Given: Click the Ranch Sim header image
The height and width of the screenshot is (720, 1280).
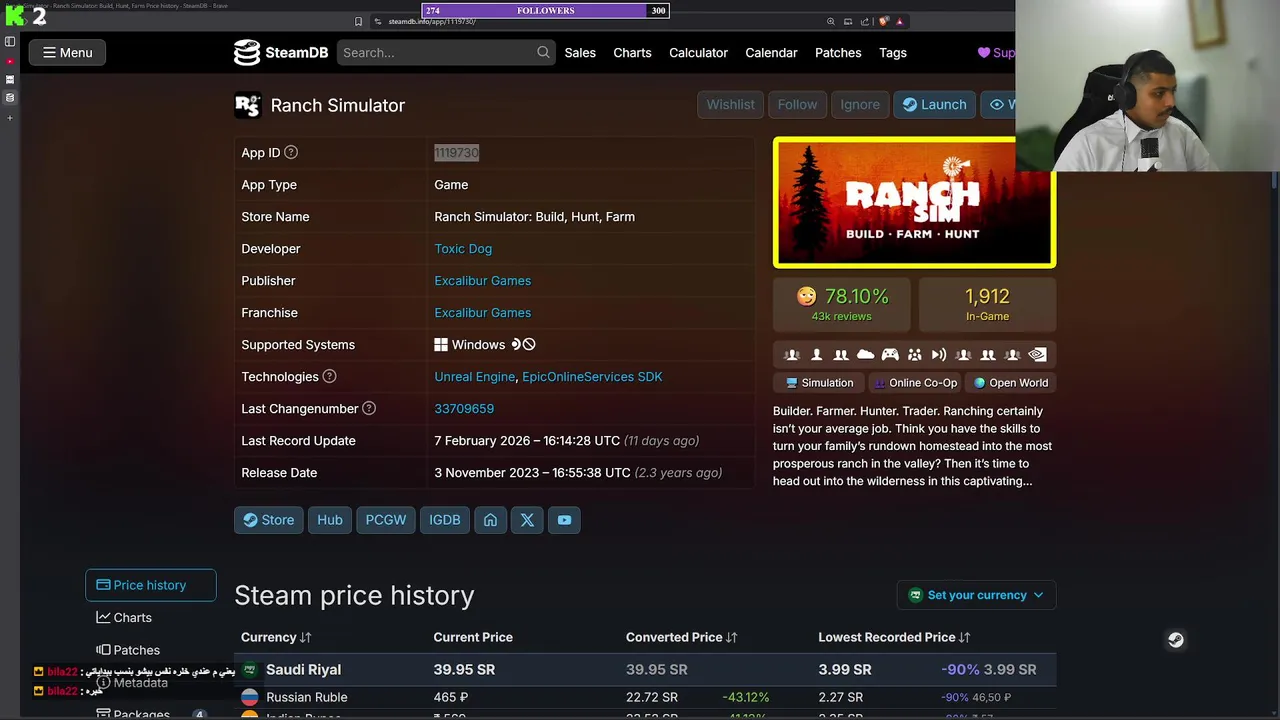Looking at the screenshot, I should [913, 202].
